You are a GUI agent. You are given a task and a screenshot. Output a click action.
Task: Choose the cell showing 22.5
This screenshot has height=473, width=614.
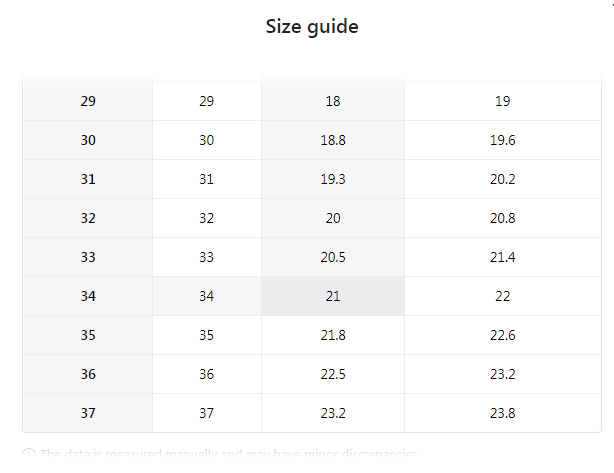(x=333, y=374)
